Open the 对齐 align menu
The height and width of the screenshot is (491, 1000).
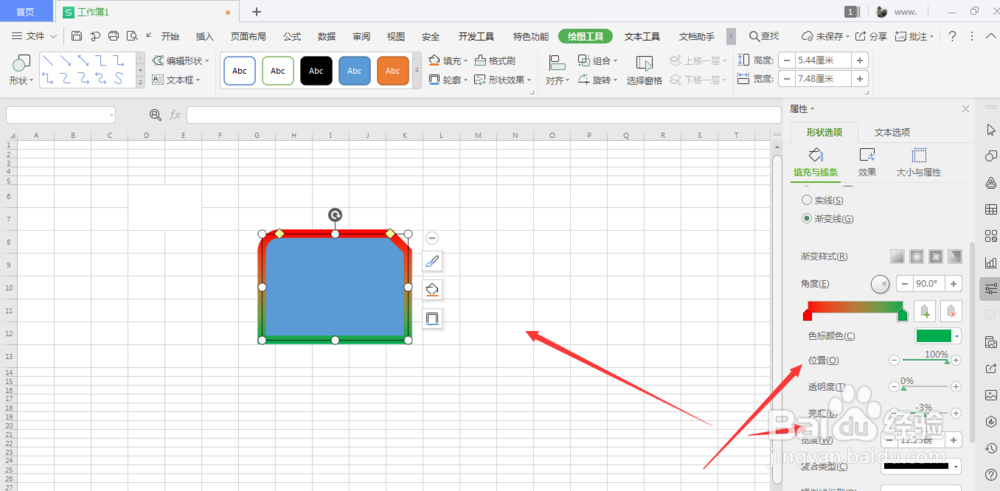pos(557,70)
